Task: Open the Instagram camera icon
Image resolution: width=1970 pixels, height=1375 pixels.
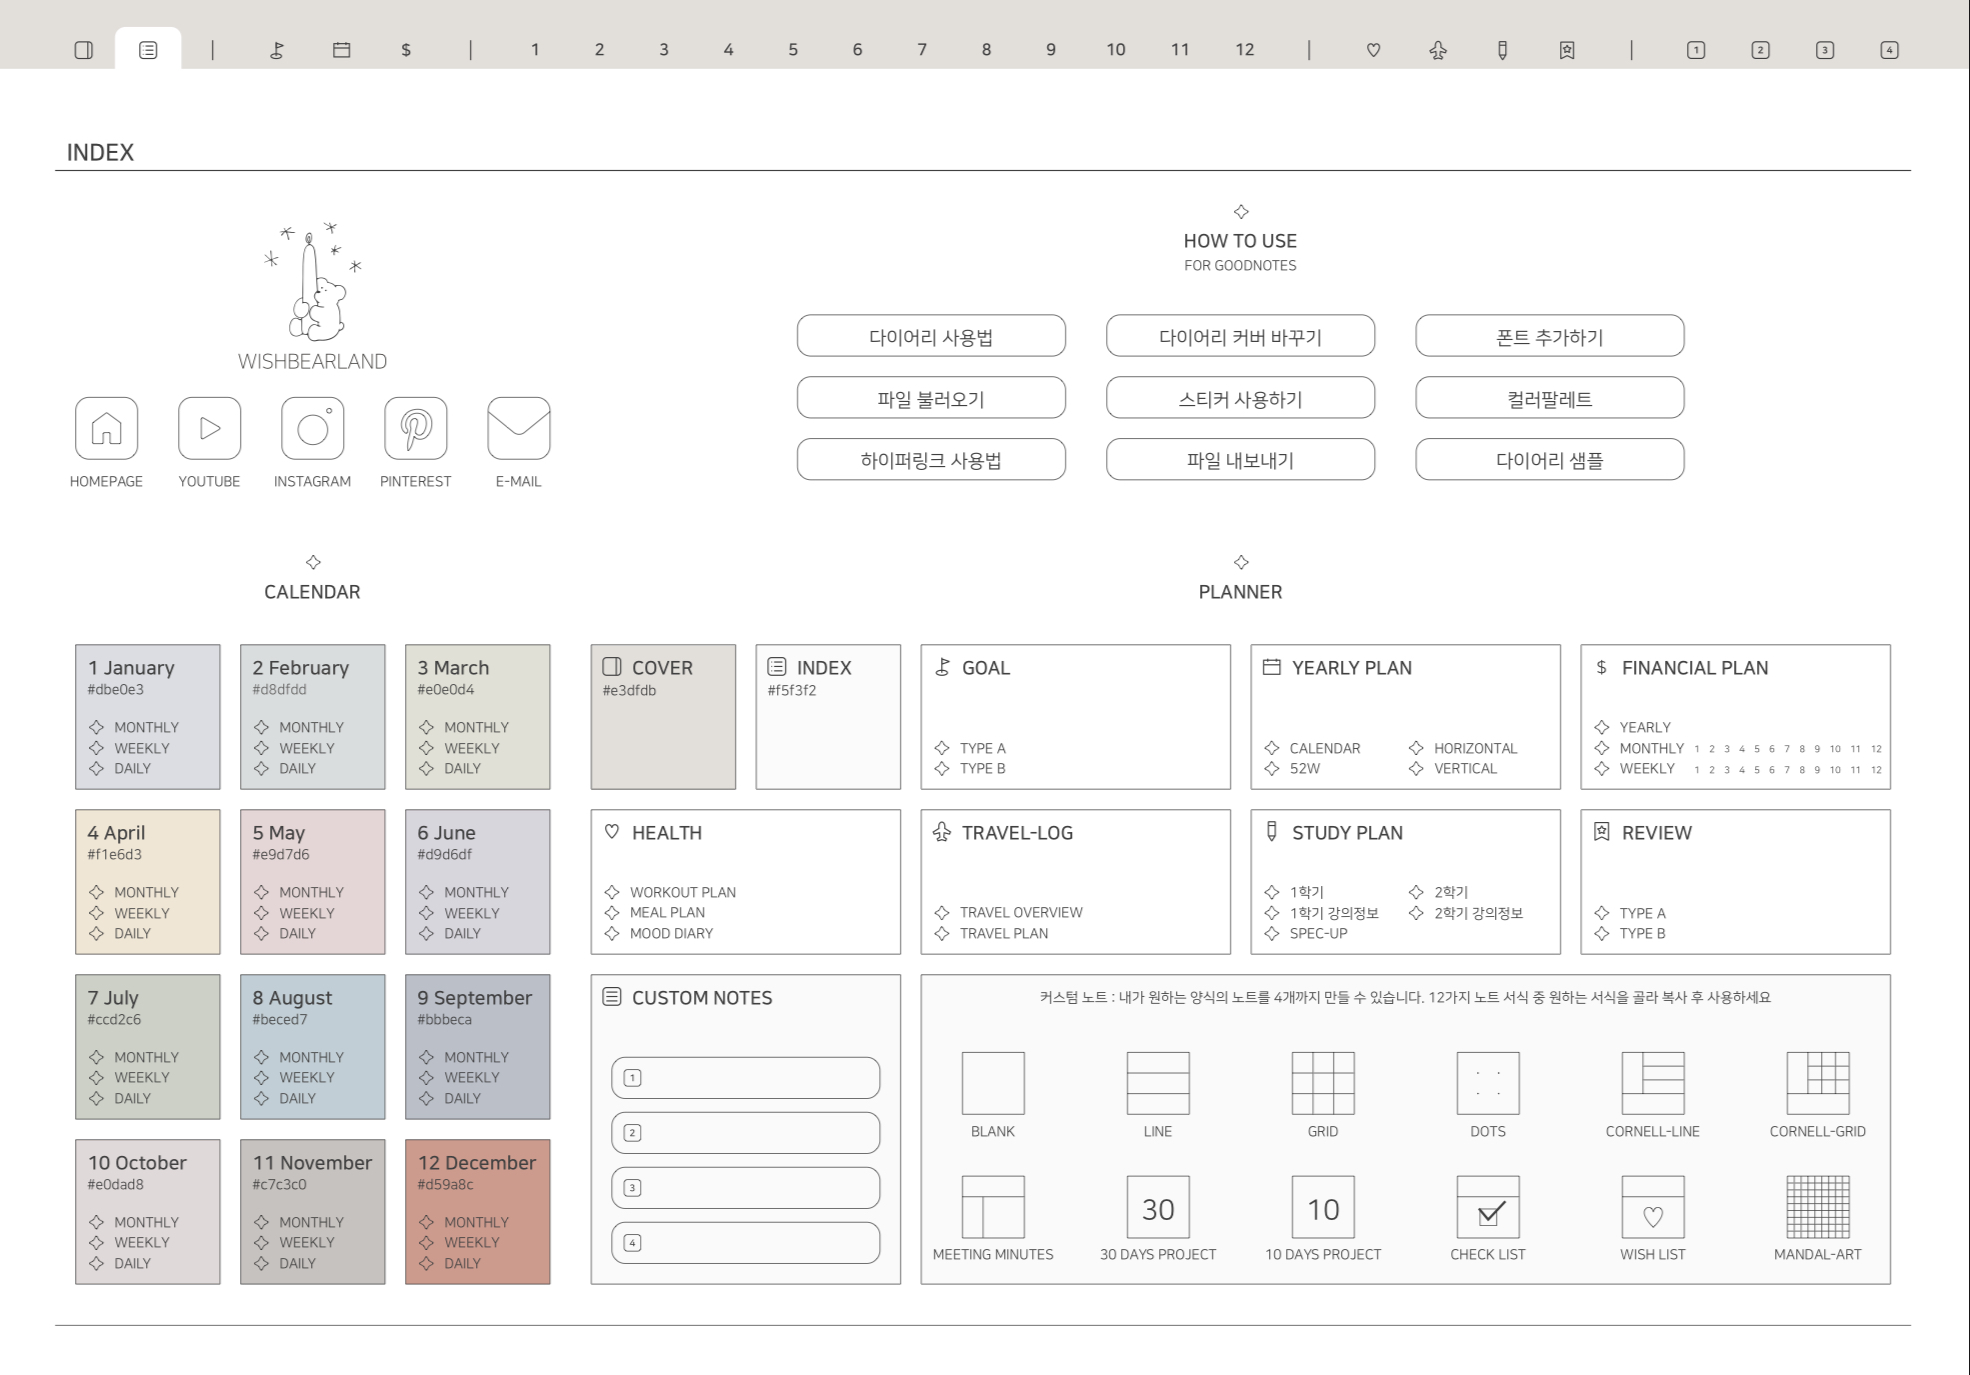Action: click(x=312, y=428)
